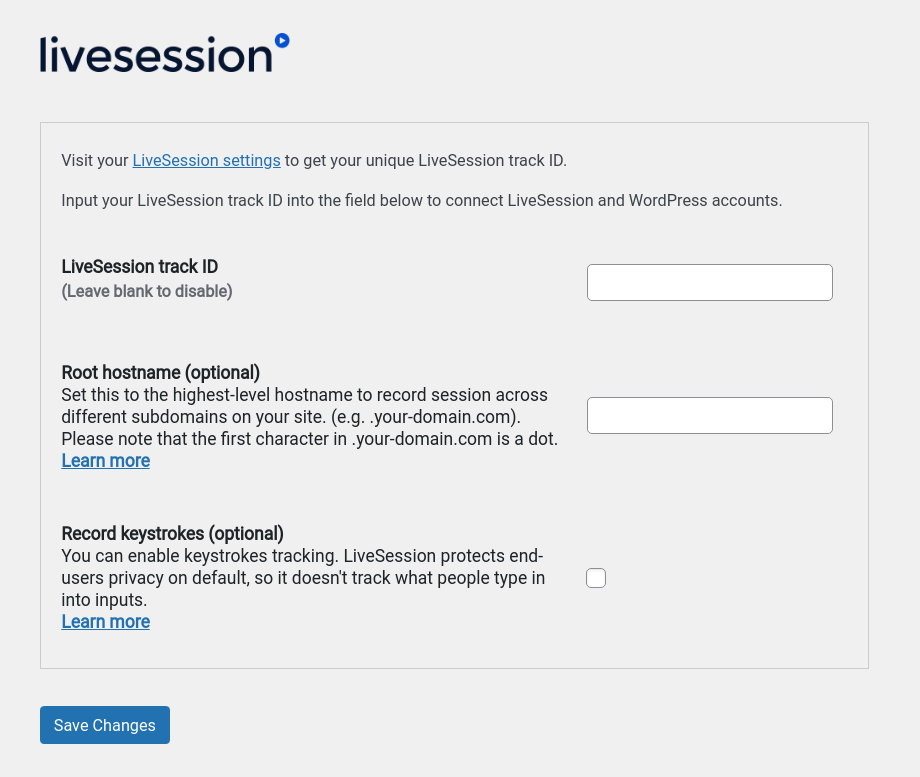Image resolution: width=920 pixels, height=777 pixels.
Task: Click into the LiveSession track ID field
Action: point(709,282)
